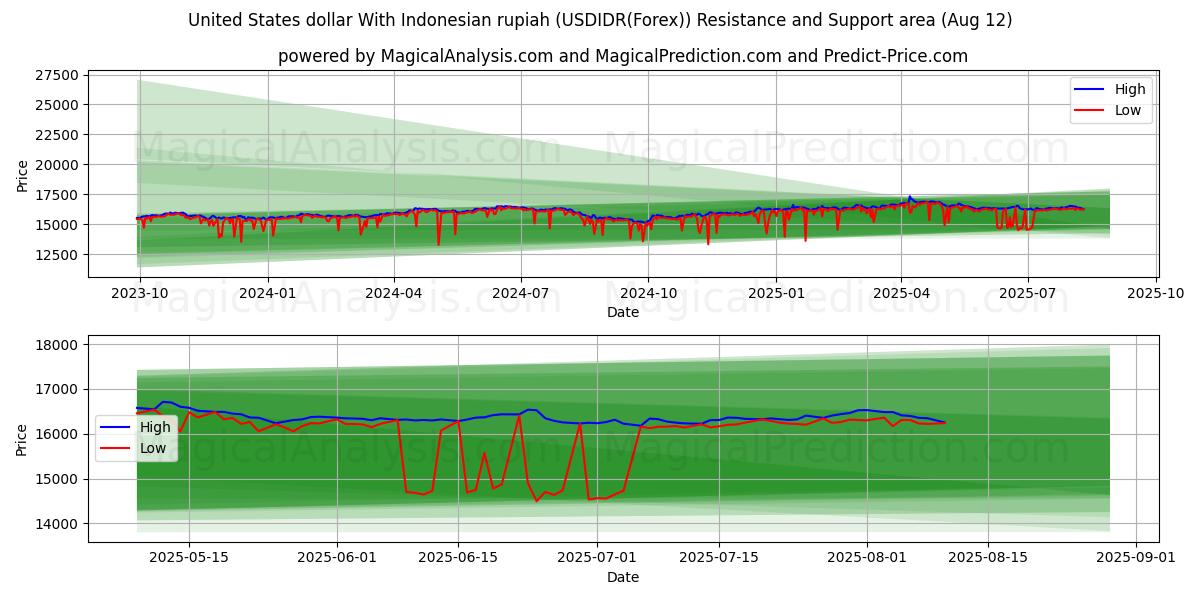Click the 27500 tick label on top chart
Screen dimensions: 1200x600
click(57, 75)
